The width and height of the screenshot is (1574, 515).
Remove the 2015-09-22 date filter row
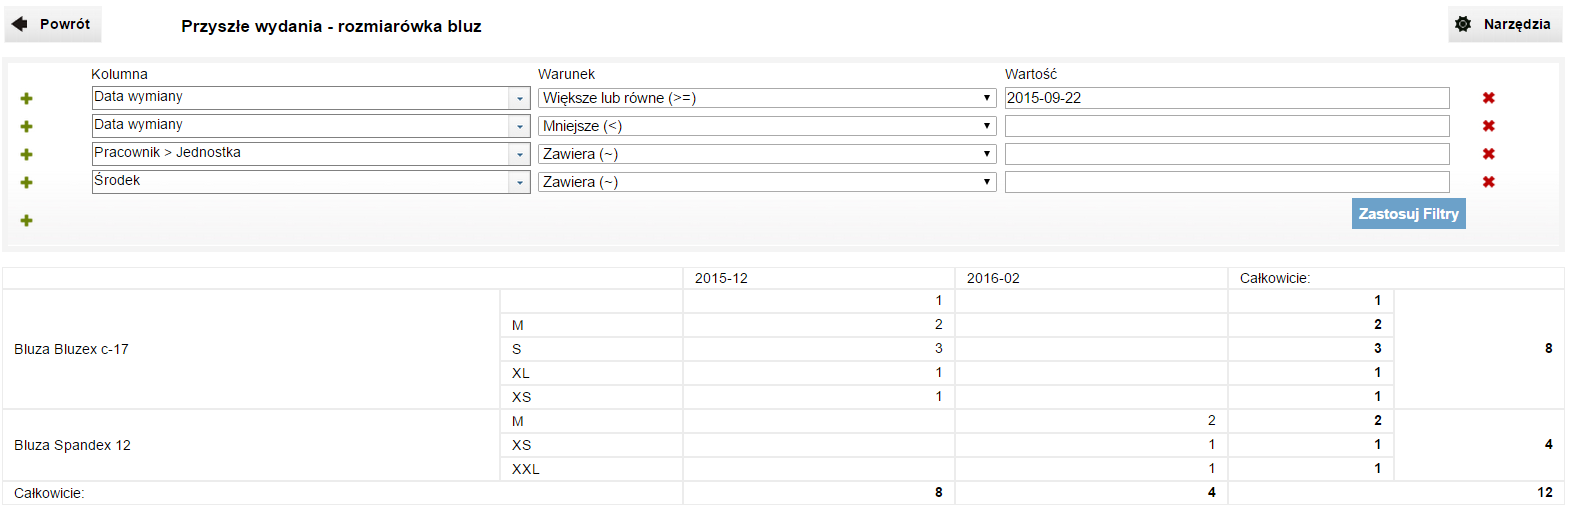point(1488,98)
